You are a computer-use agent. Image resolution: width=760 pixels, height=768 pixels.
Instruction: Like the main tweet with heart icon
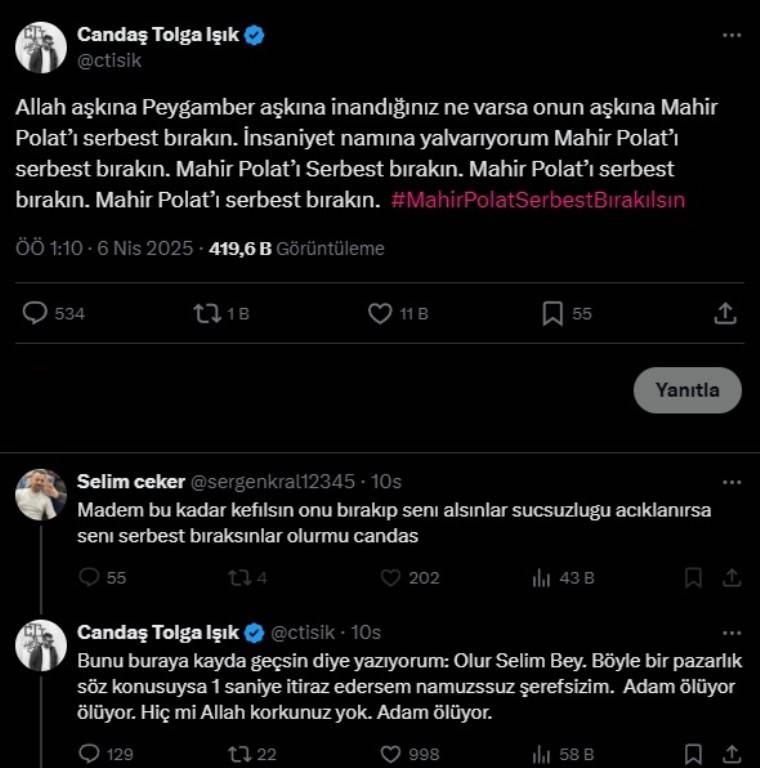(x=380, y=314)
